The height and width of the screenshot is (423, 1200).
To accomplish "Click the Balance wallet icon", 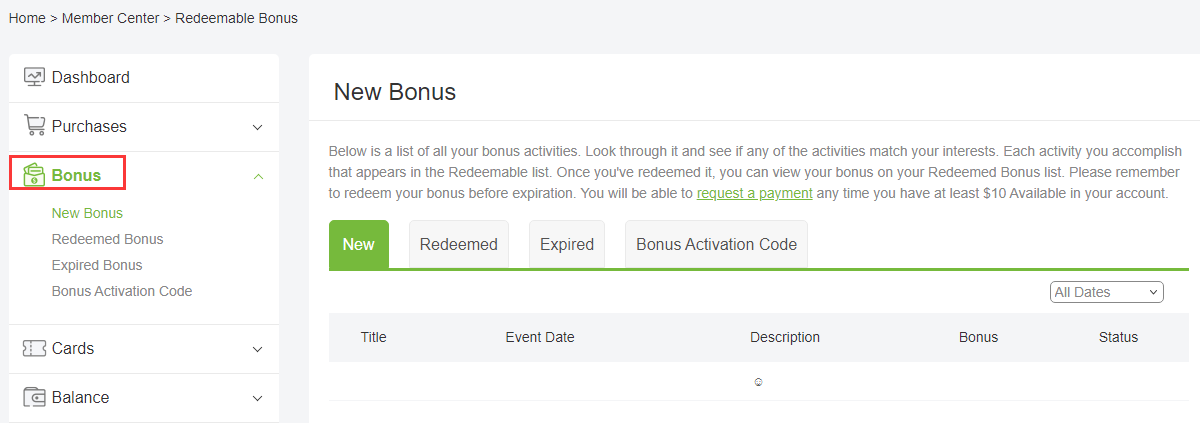I will (35, 397).
